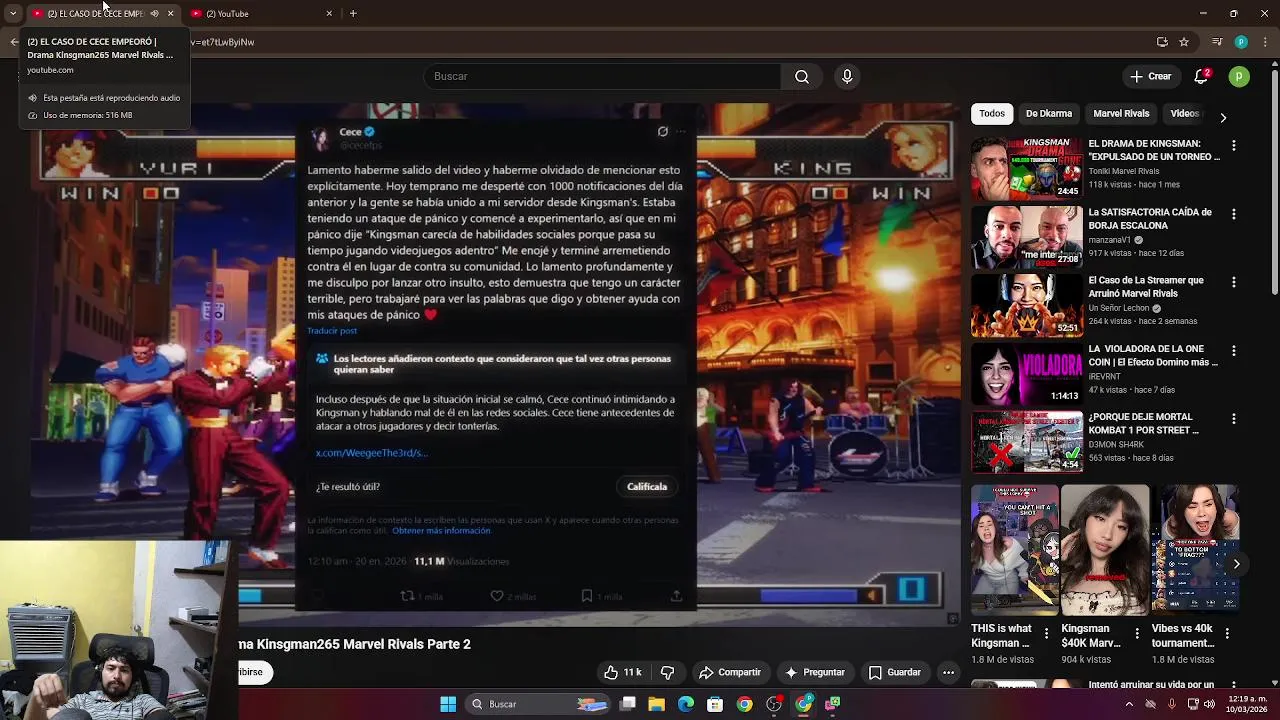Viewport: 1280px width, 720px height.
Task: Click the Windows taskbar Buscar box
Action: [x=539, y=704]
